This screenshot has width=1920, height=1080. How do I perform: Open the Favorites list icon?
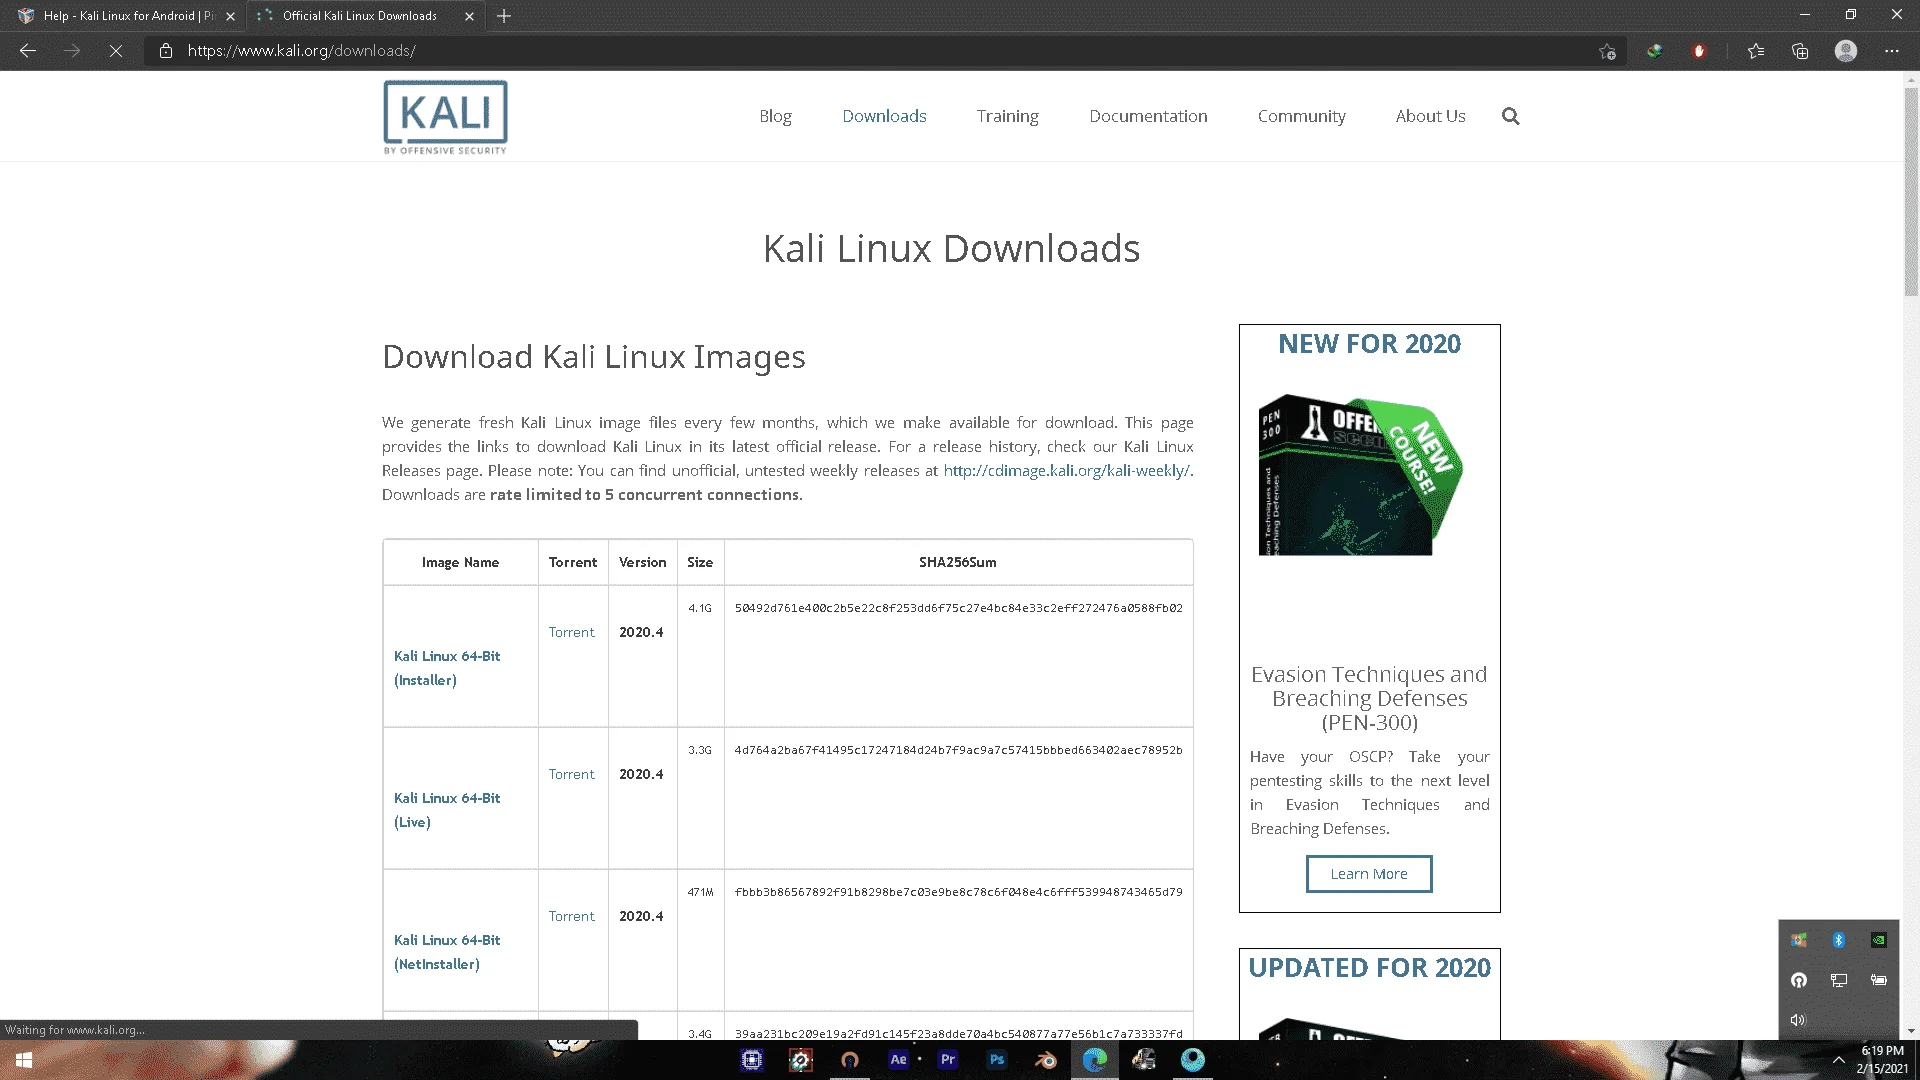pos(1756,51)
